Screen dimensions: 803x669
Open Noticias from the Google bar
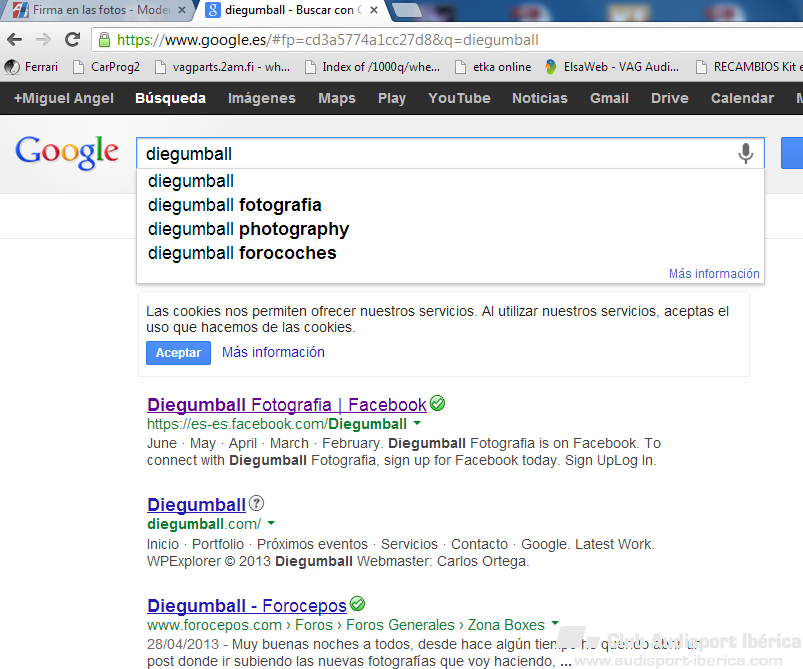click(x=540, y=98)
